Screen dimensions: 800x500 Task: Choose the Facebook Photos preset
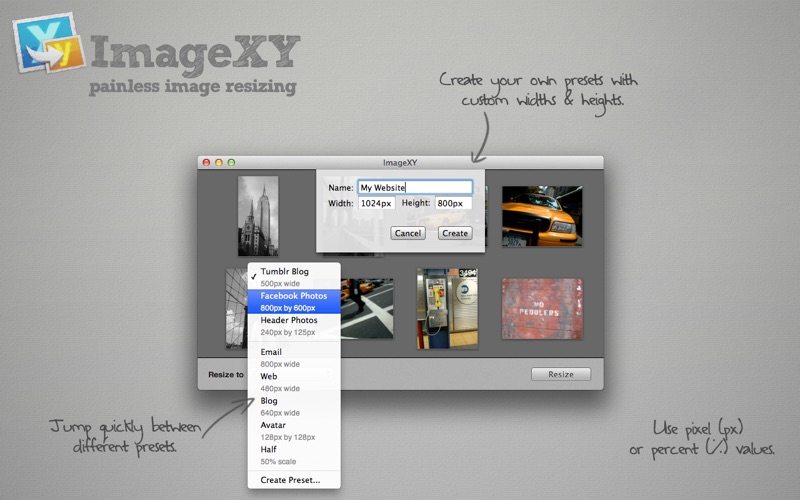click(x=294, y=302)
